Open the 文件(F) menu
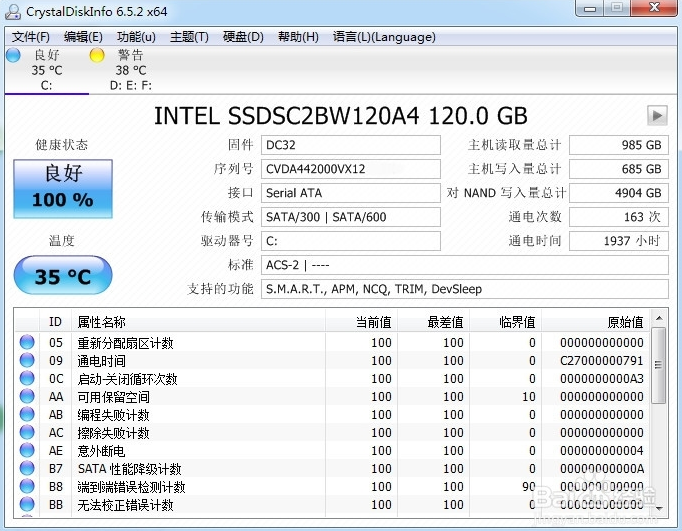 pos(30,37)
